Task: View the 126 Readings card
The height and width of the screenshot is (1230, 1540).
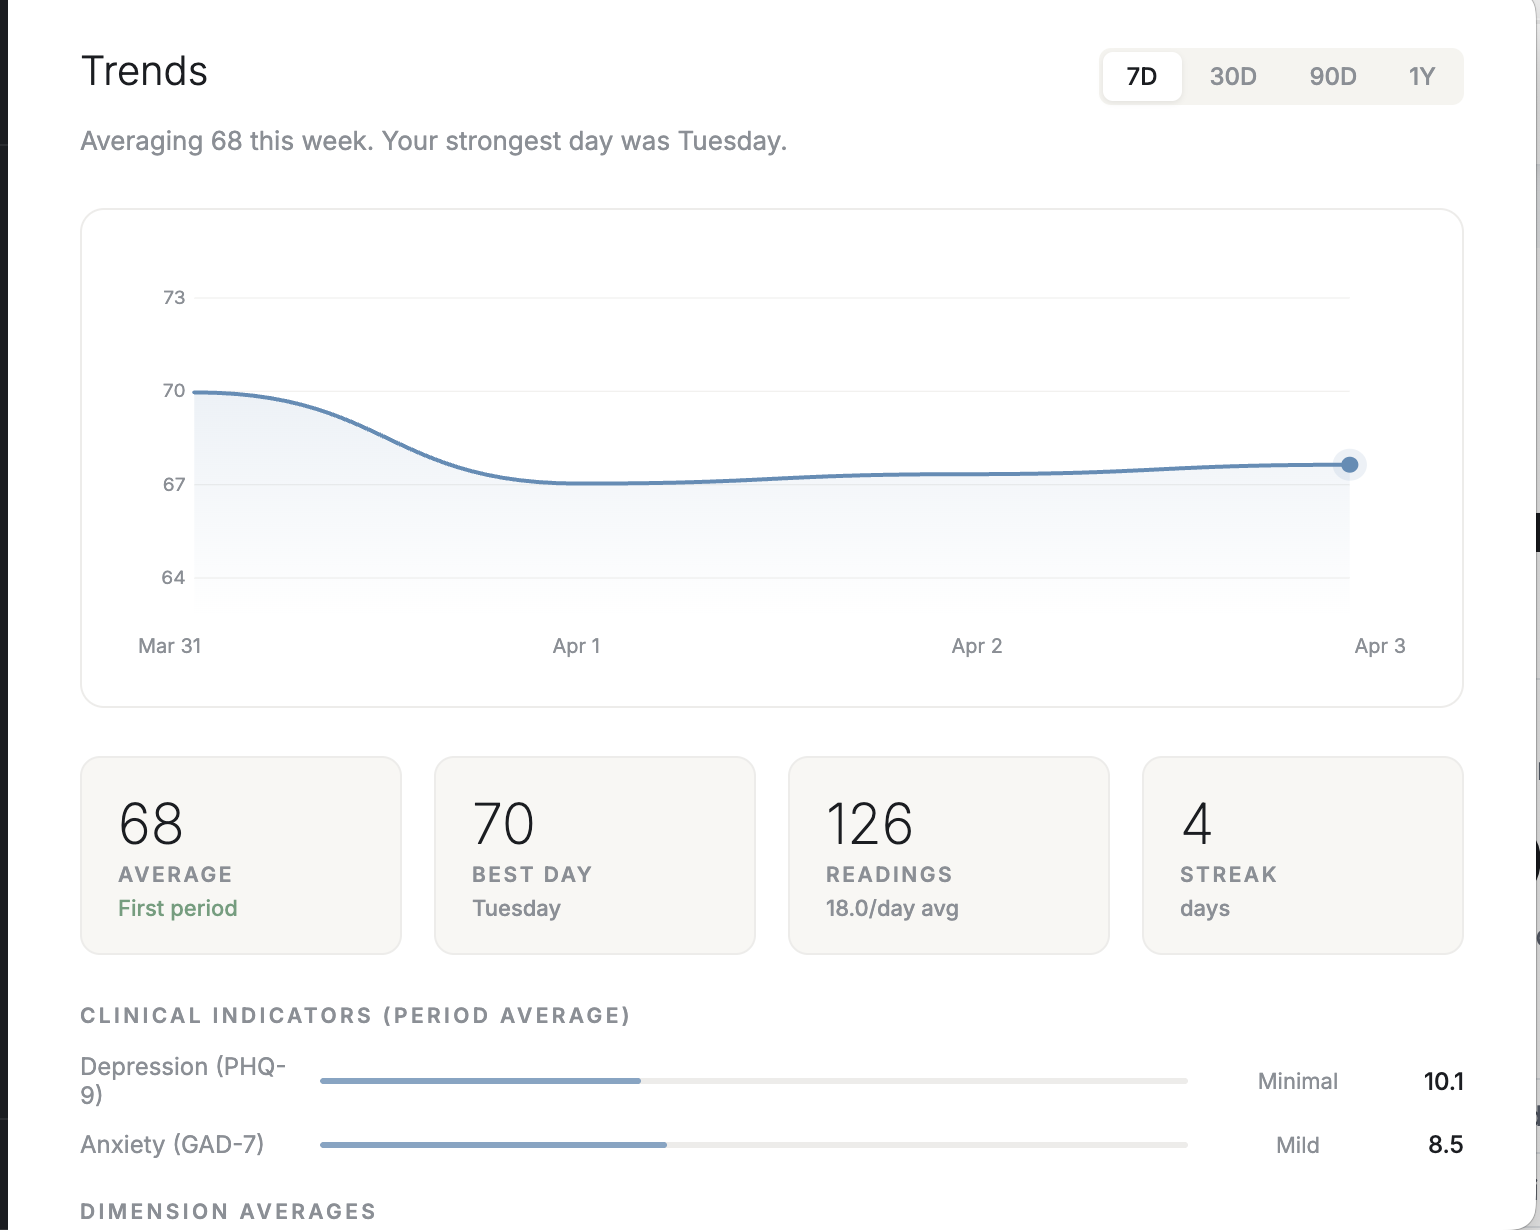Action: pyautogui.click(x=948, y=855)
